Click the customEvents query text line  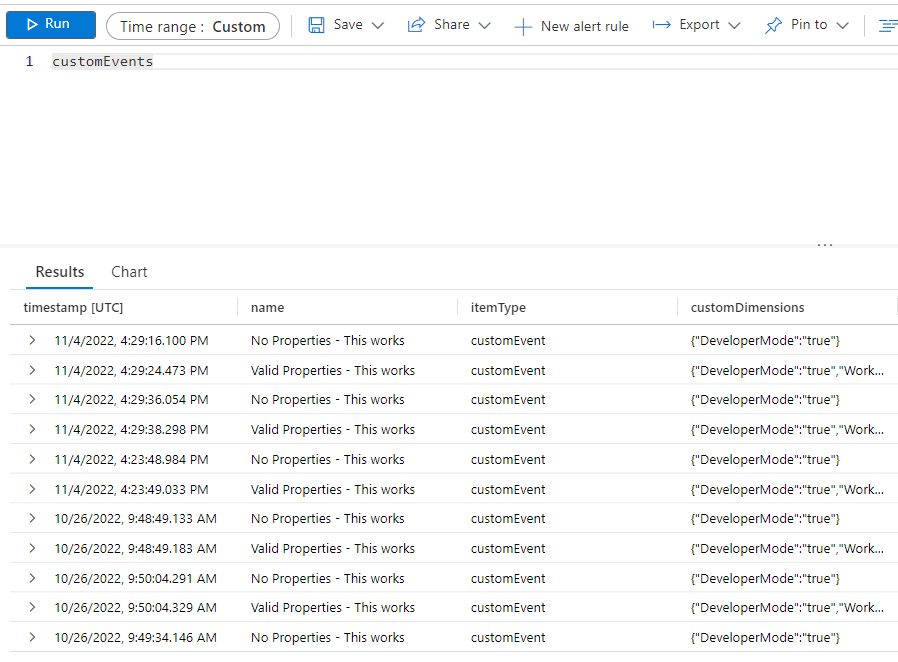coord(103,61)
